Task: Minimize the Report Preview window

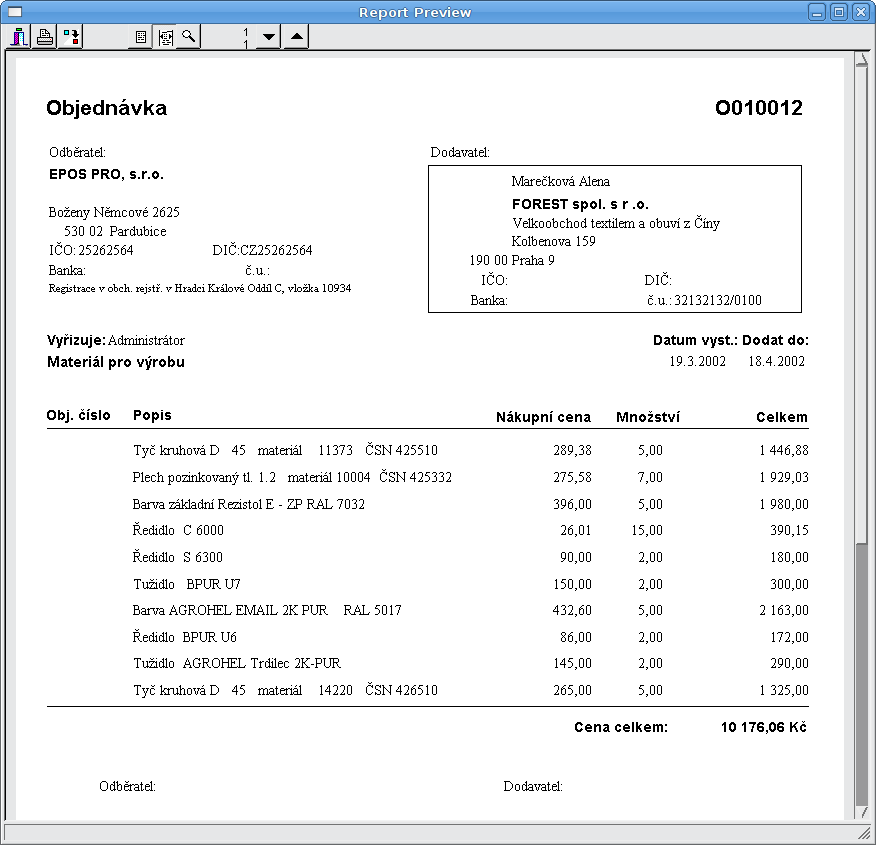Action: click(818, 12)
